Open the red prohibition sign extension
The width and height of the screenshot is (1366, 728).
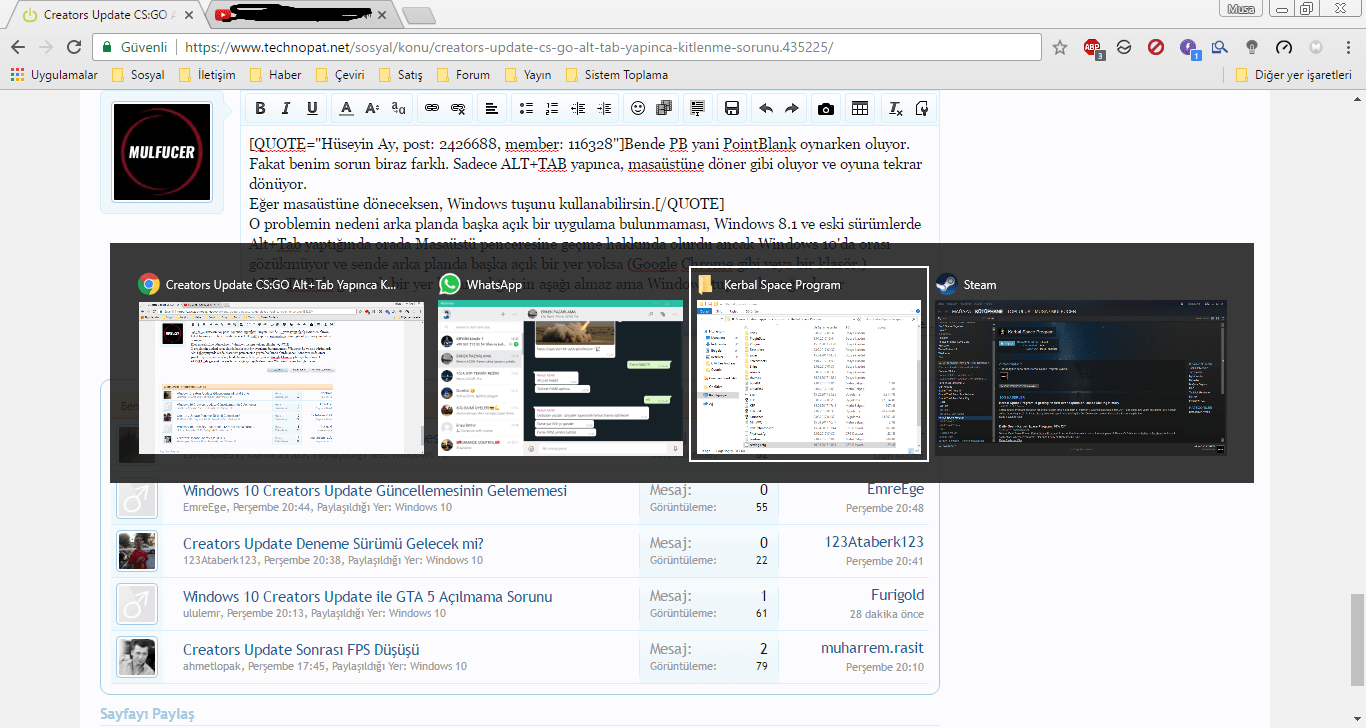point(1155,47)
